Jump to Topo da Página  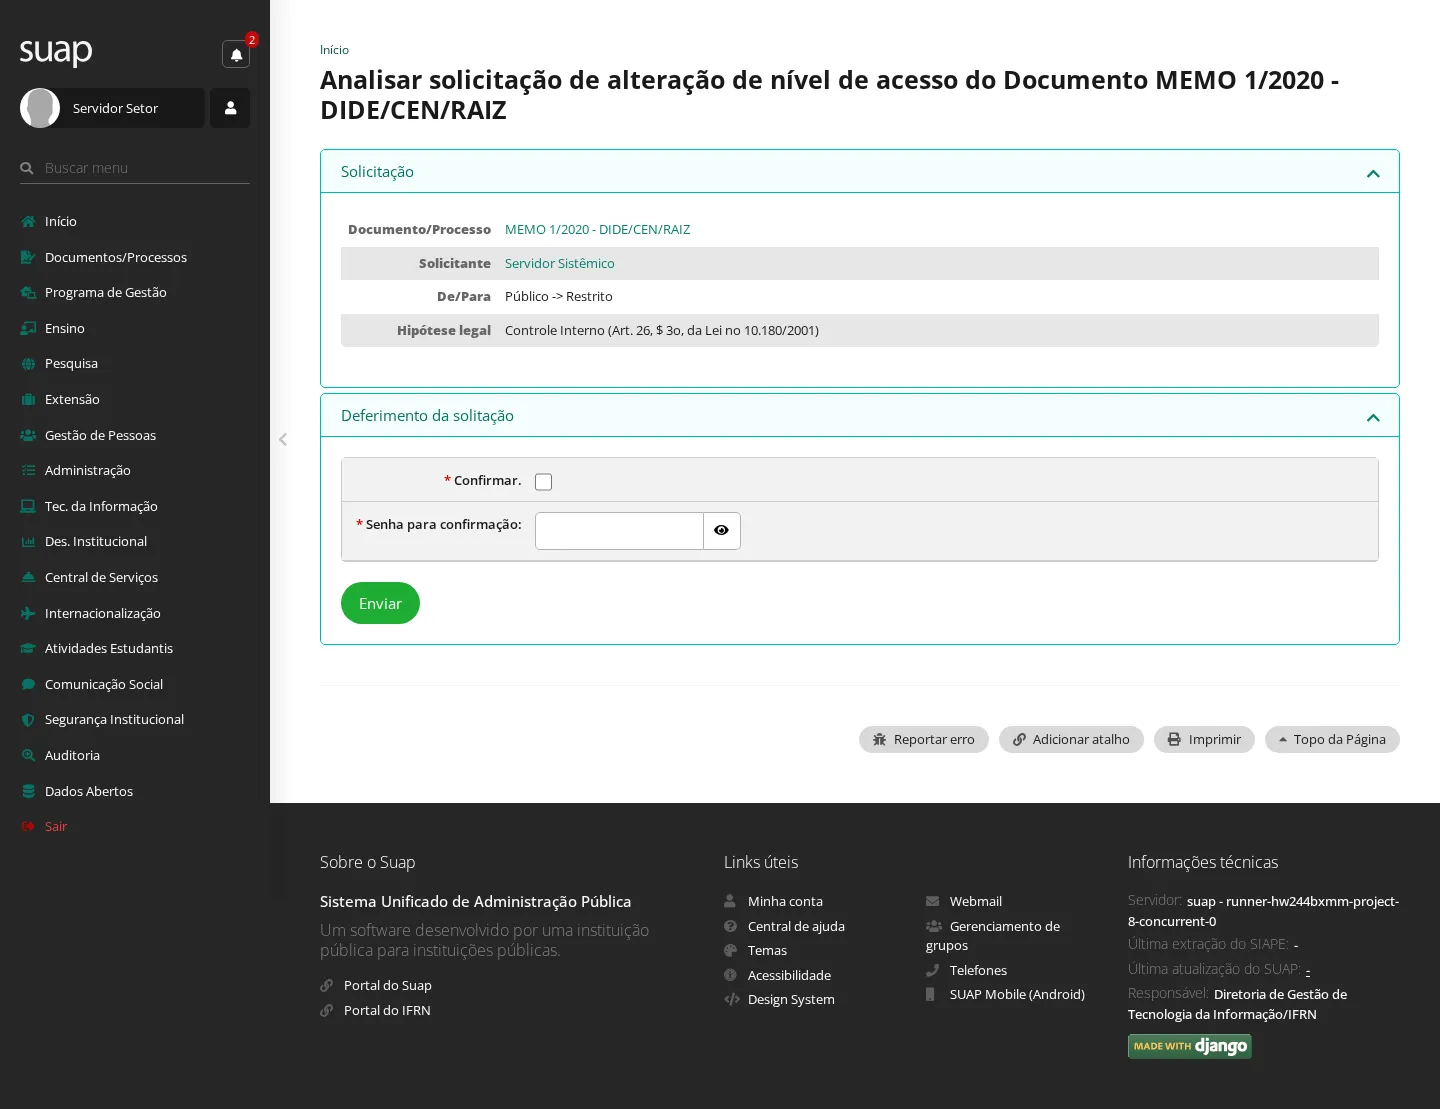coord(1332,739)
